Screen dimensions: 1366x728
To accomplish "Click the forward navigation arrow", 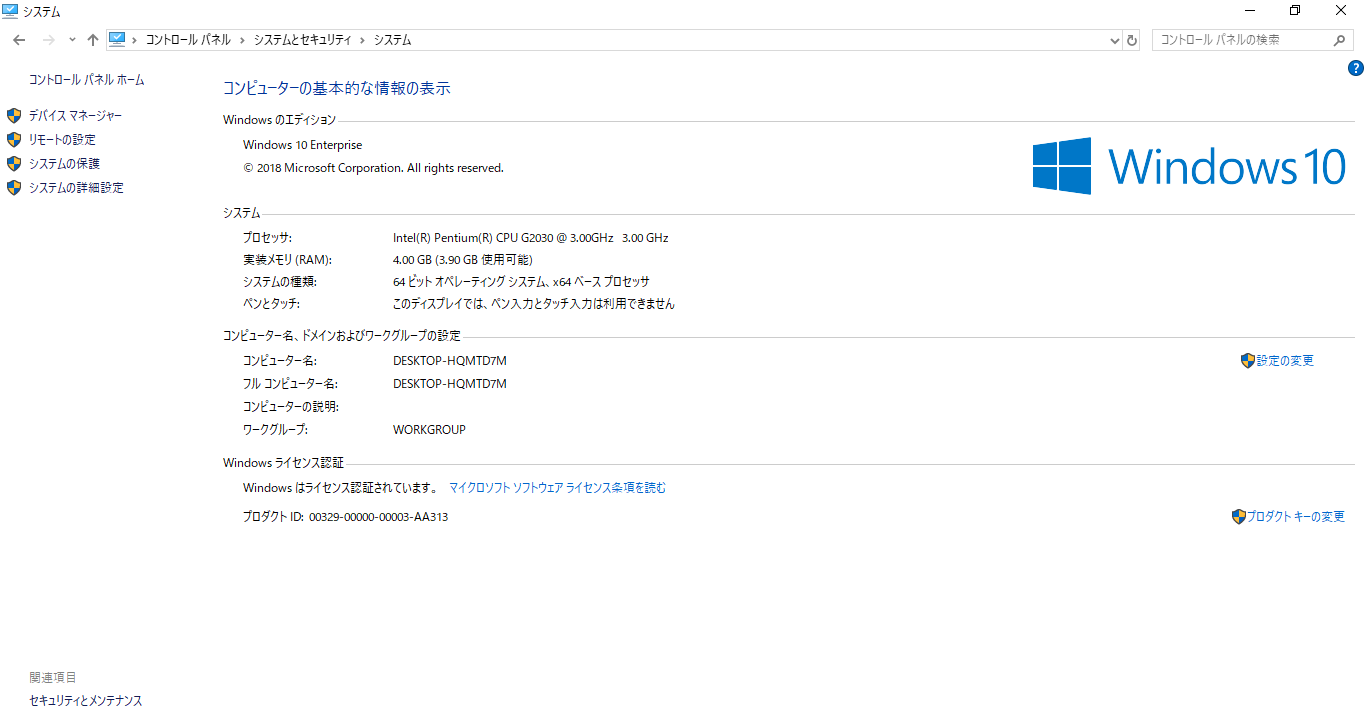I will pos(48,40).
